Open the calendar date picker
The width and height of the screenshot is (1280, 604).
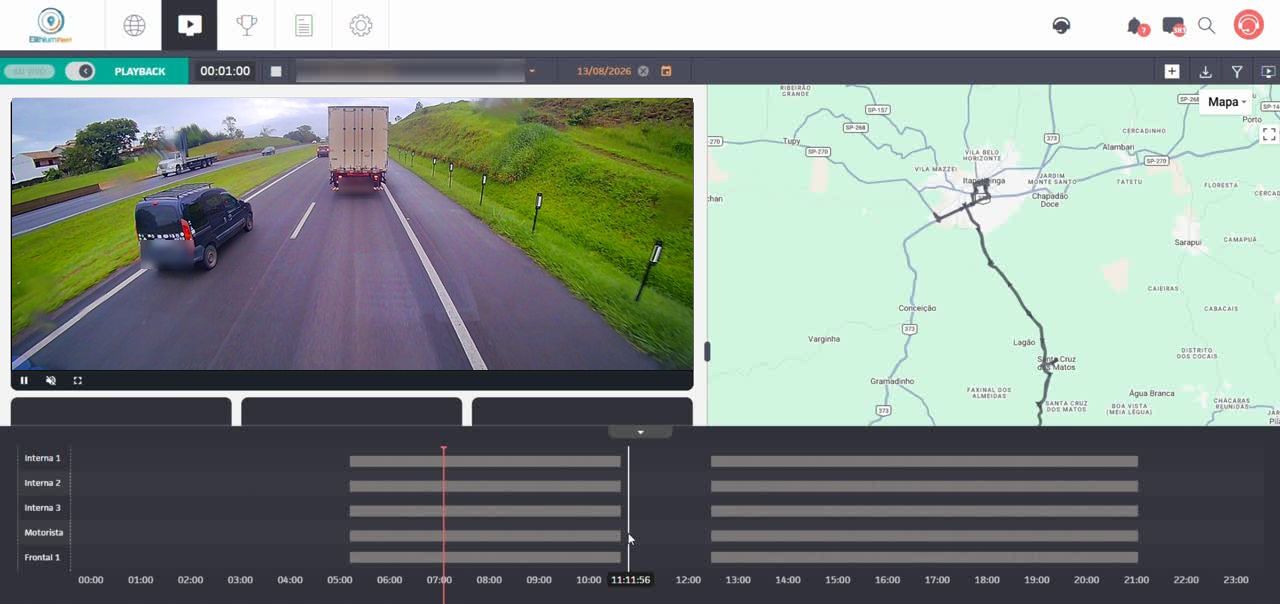tap(666, 71)
